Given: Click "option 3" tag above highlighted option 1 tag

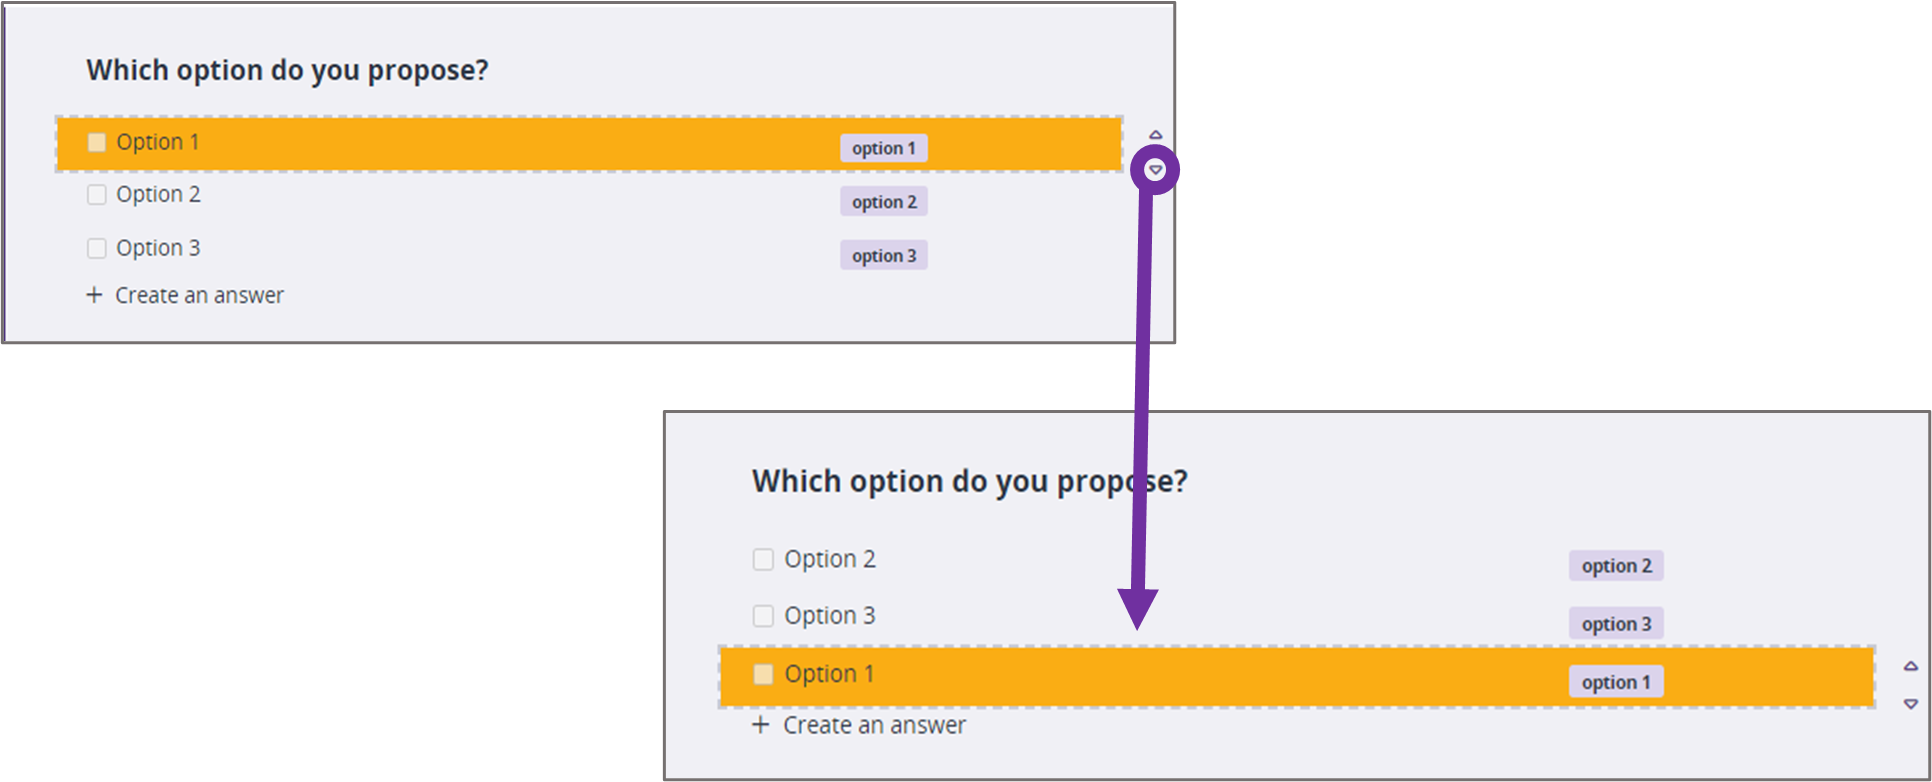Looking at the screenshot, I should (x=1615, y=624).
